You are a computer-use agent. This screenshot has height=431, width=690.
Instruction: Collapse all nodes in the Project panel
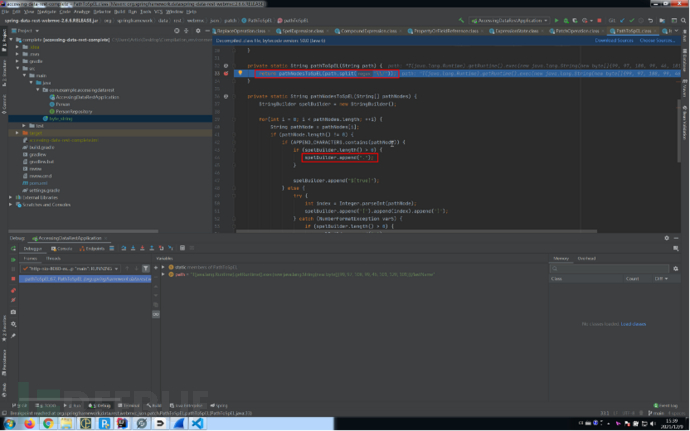tap(186, 31)
